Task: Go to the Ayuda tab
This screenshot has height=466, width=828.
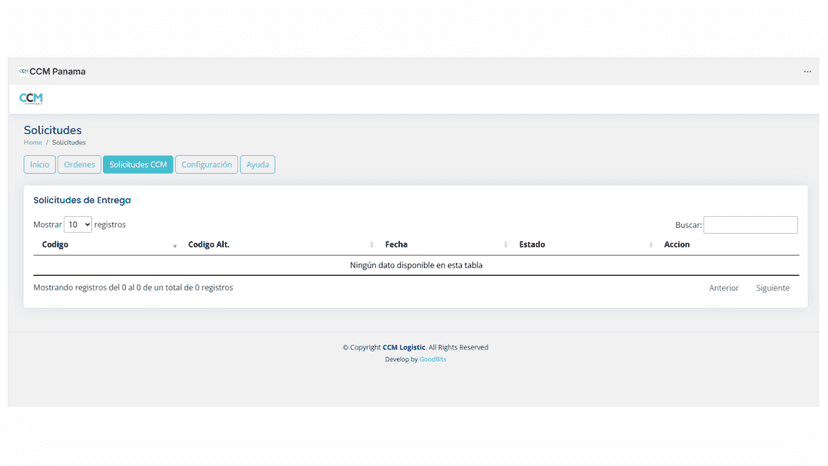Action: 258,164
